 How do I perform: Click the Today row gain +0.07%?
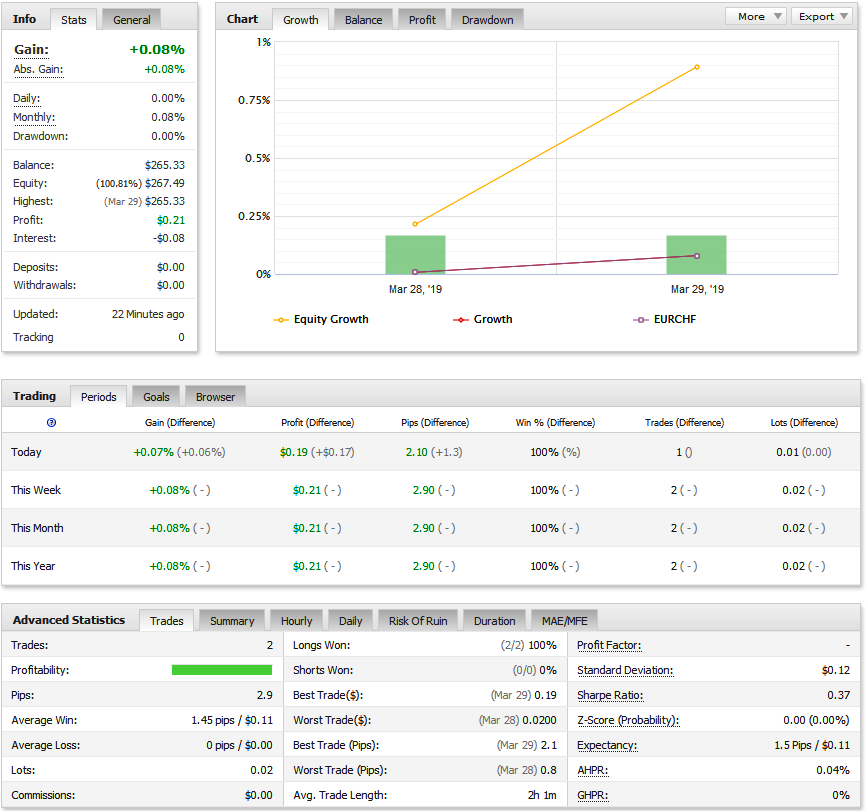(x=153, y=452)
